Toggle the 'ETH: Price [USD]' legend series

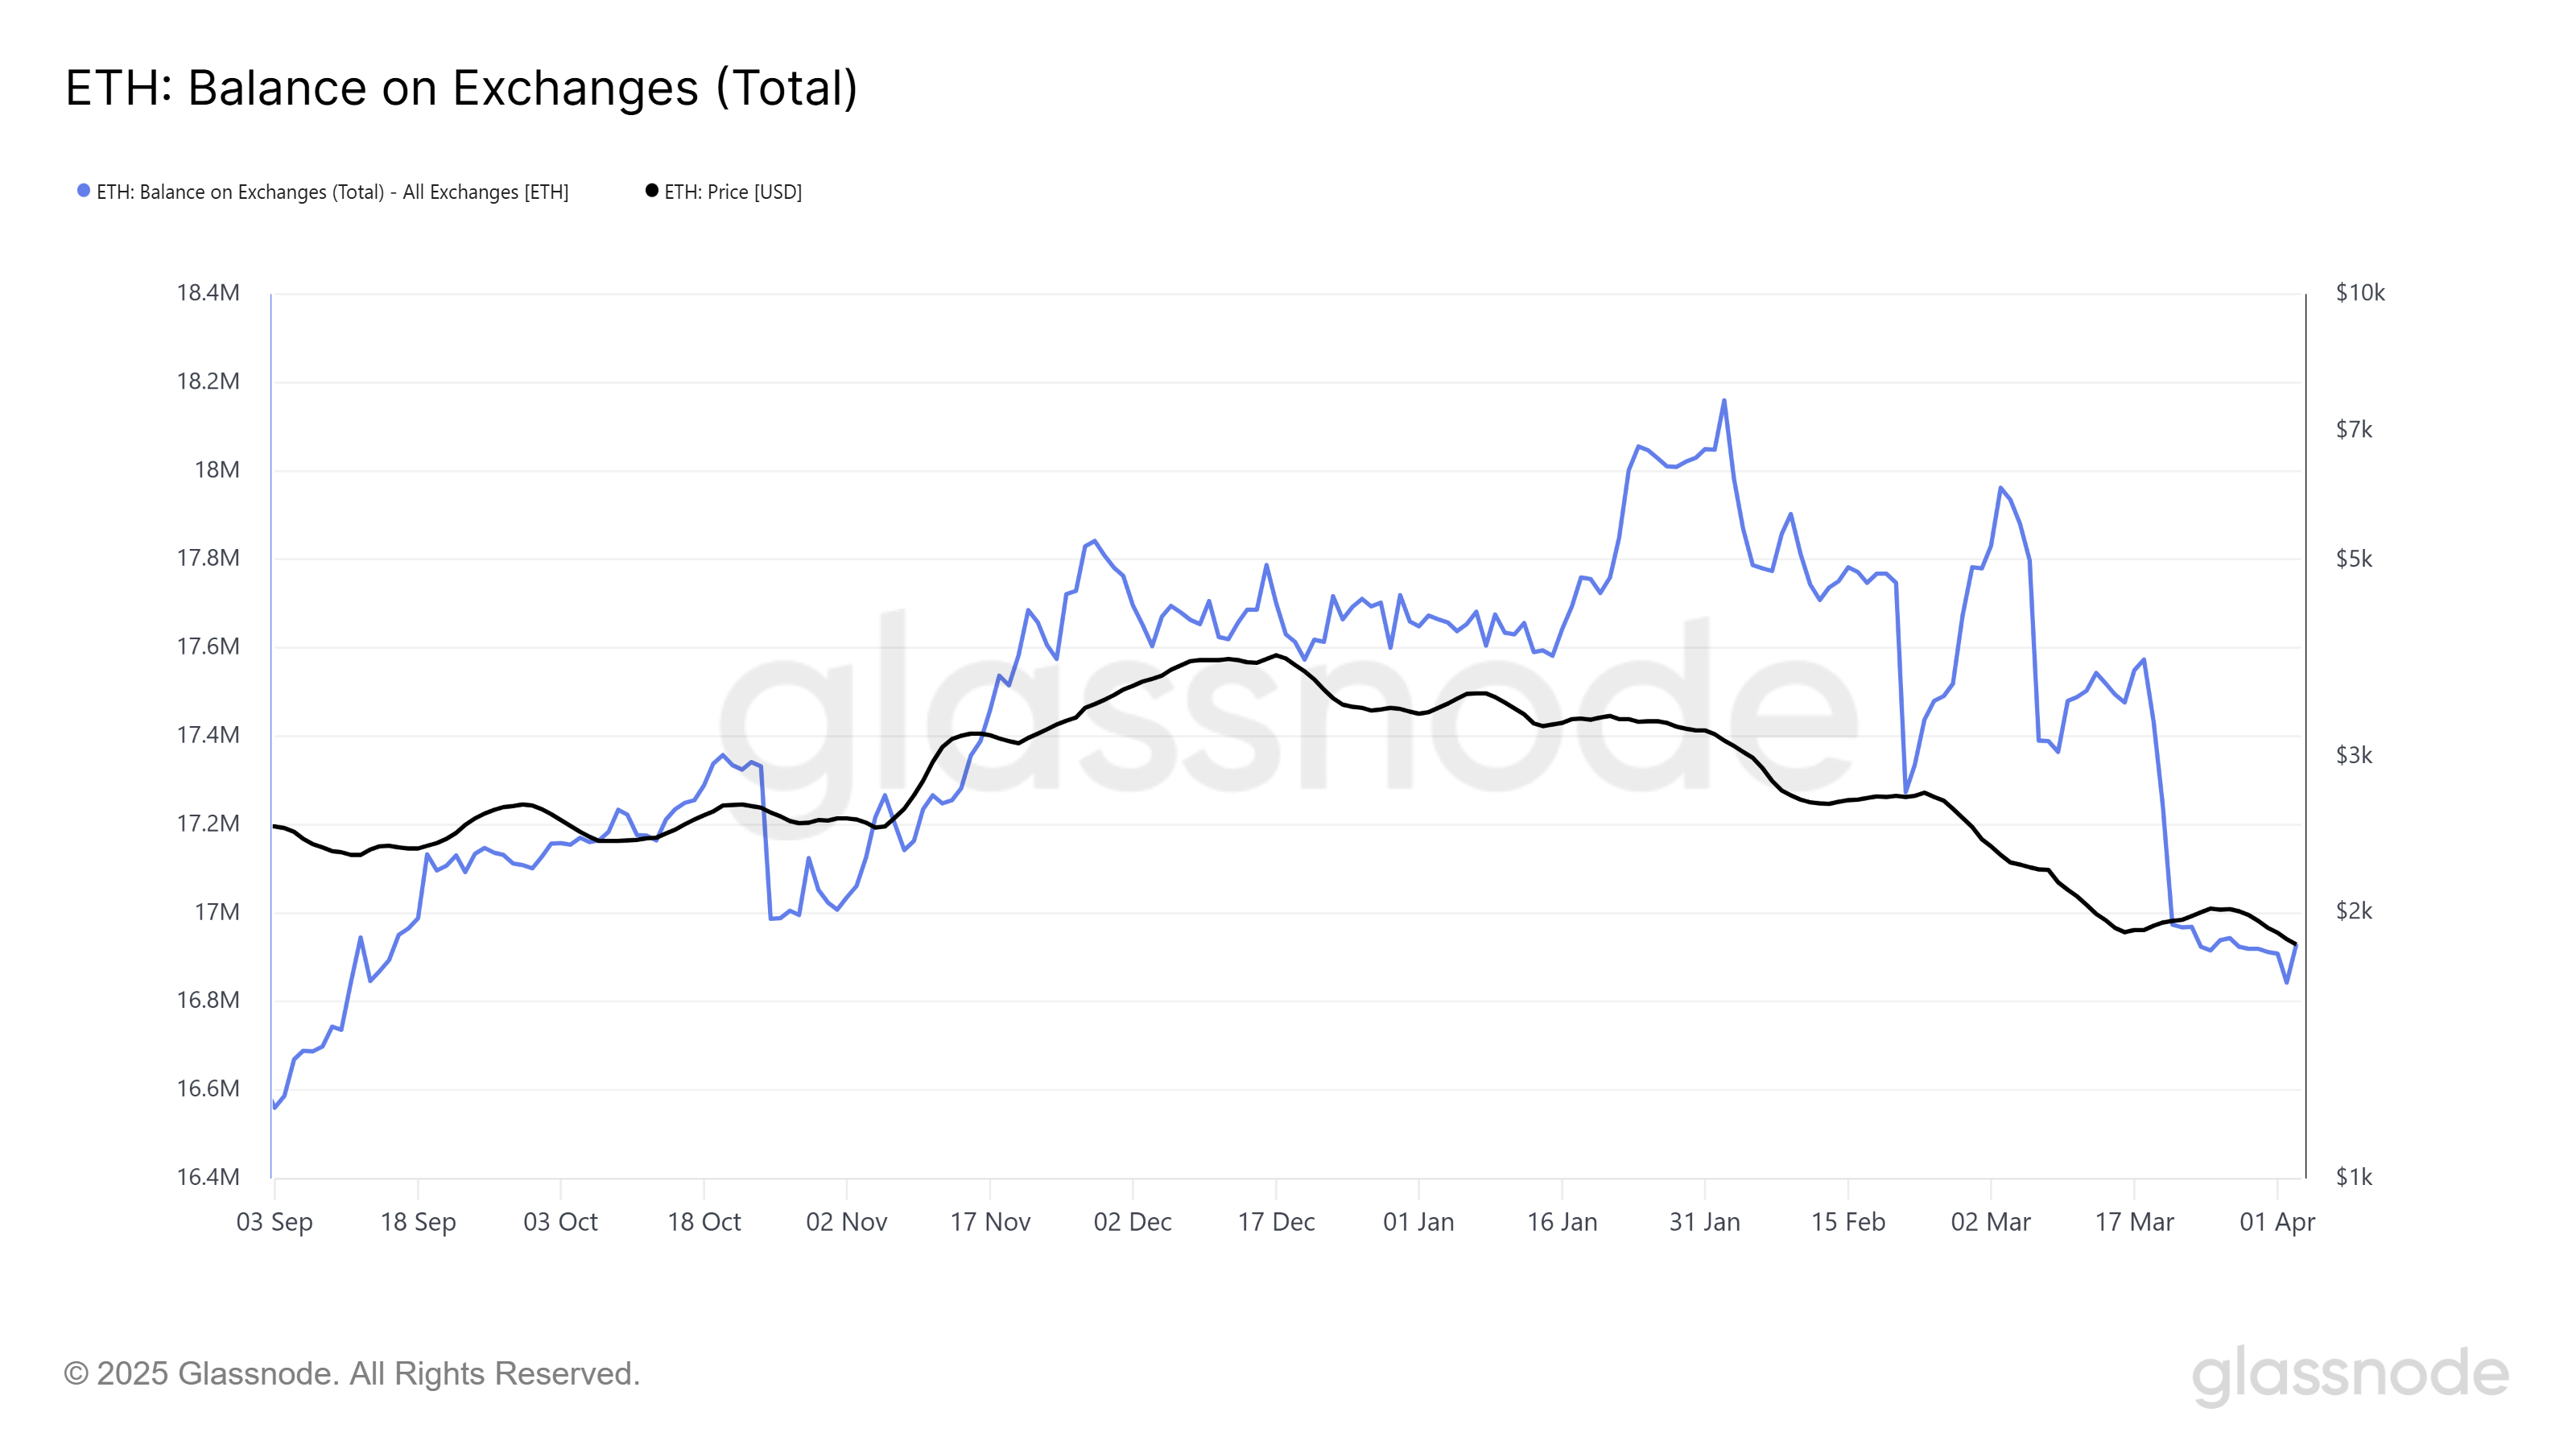[733, 192]
